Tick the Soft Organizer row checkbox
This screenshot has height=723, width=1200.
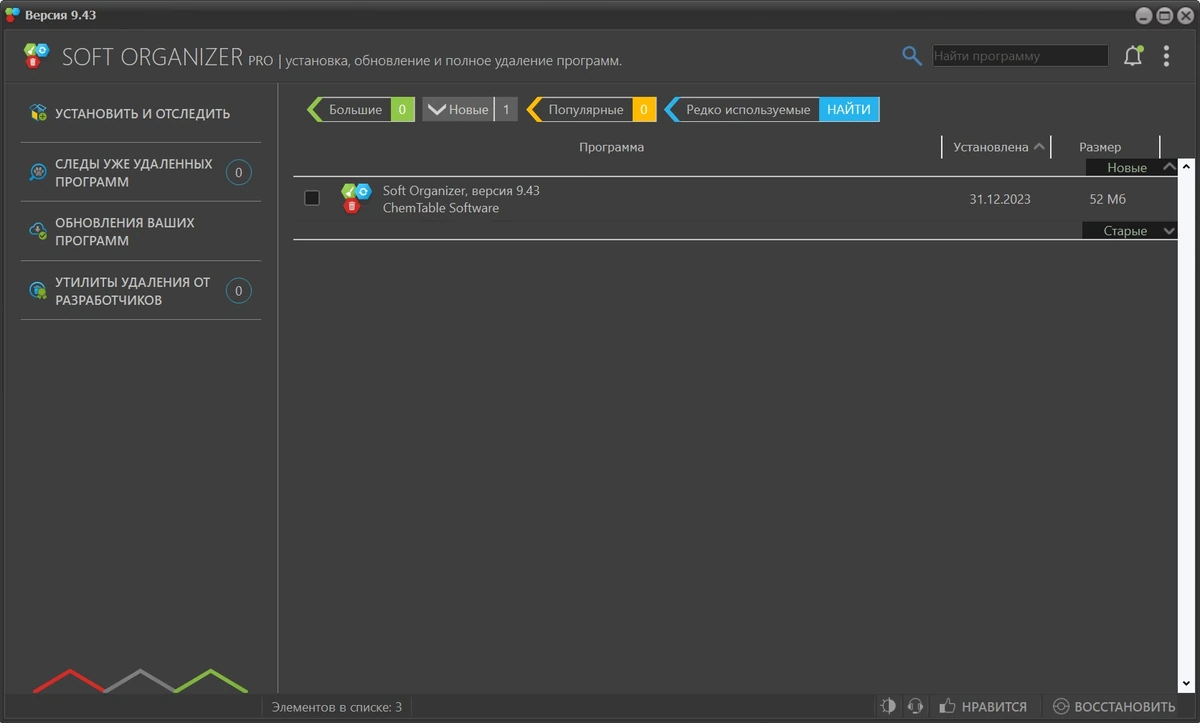tap(312, 198)
